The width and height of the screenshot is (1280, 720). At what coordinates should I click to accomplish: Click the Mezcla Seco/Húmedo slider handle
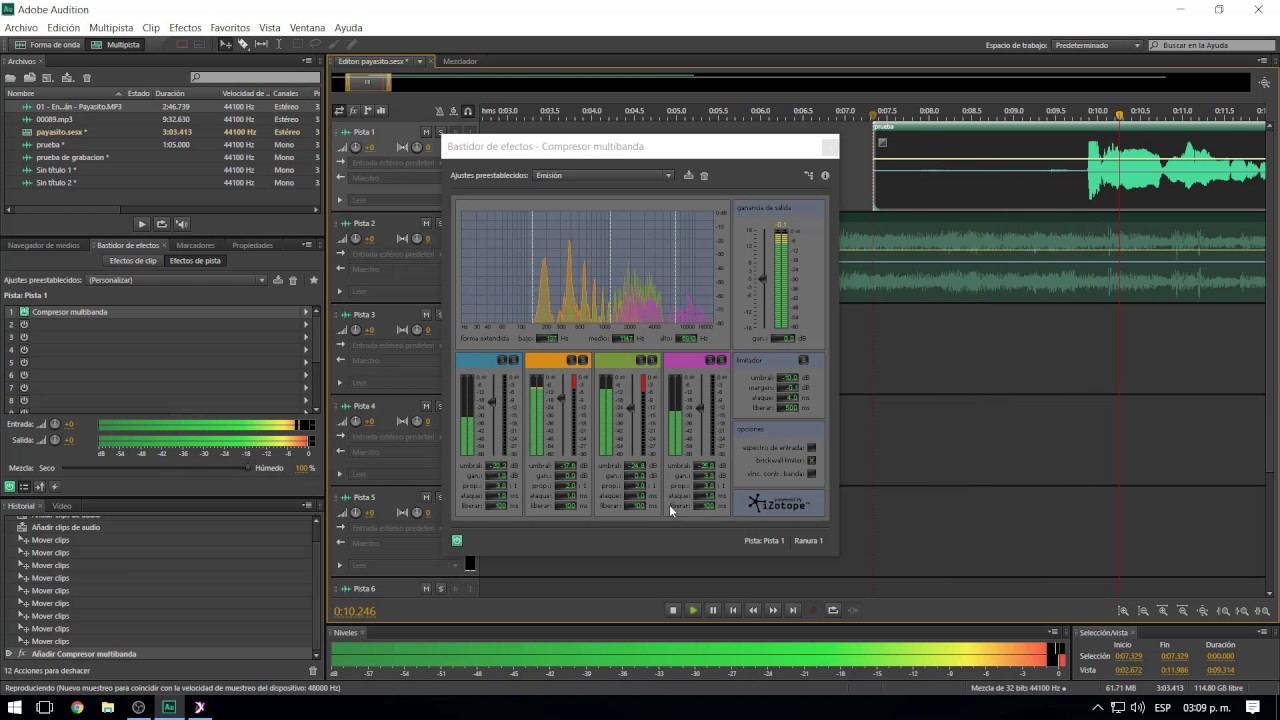pos(248,468)
